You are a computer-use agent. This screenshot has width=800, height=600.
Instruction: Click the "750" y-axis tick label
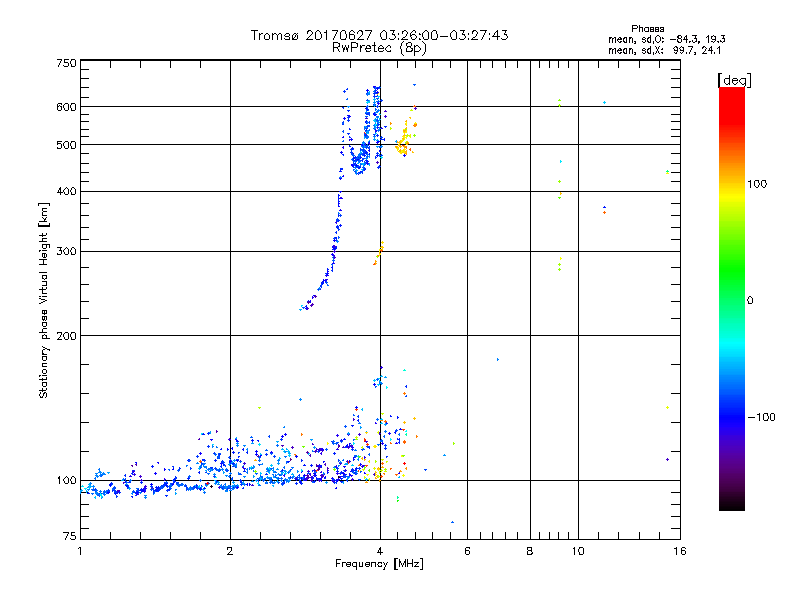point(66,62)
